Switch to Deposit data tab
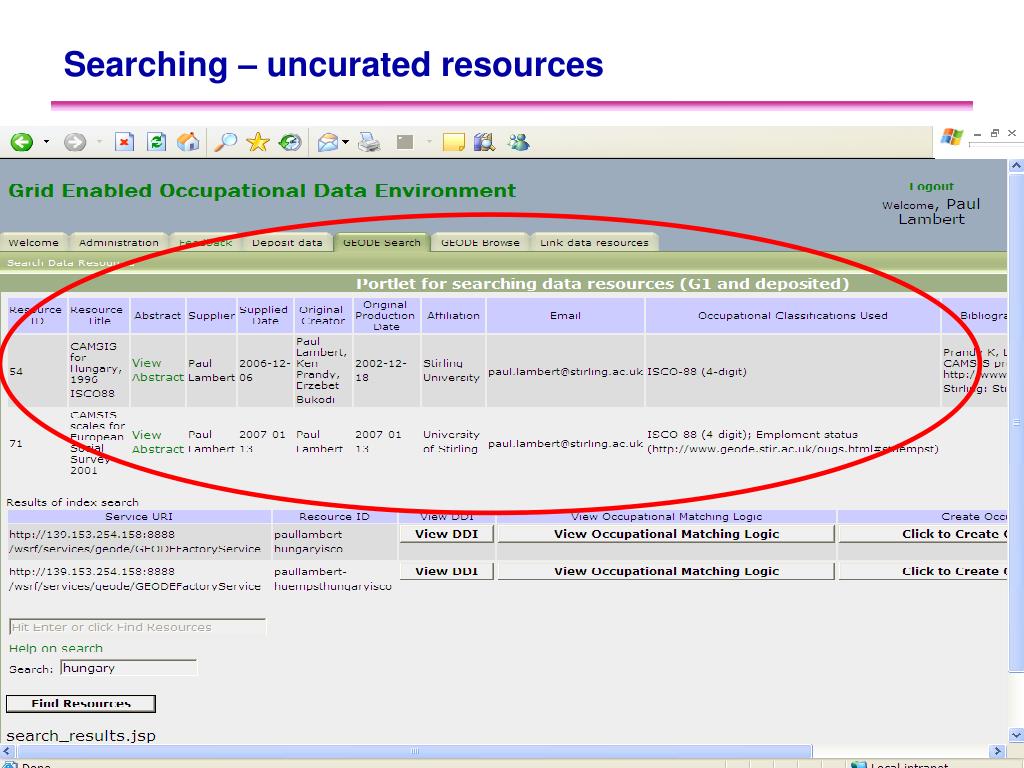Screen dimensions: 1024x768 pos(287,242)
